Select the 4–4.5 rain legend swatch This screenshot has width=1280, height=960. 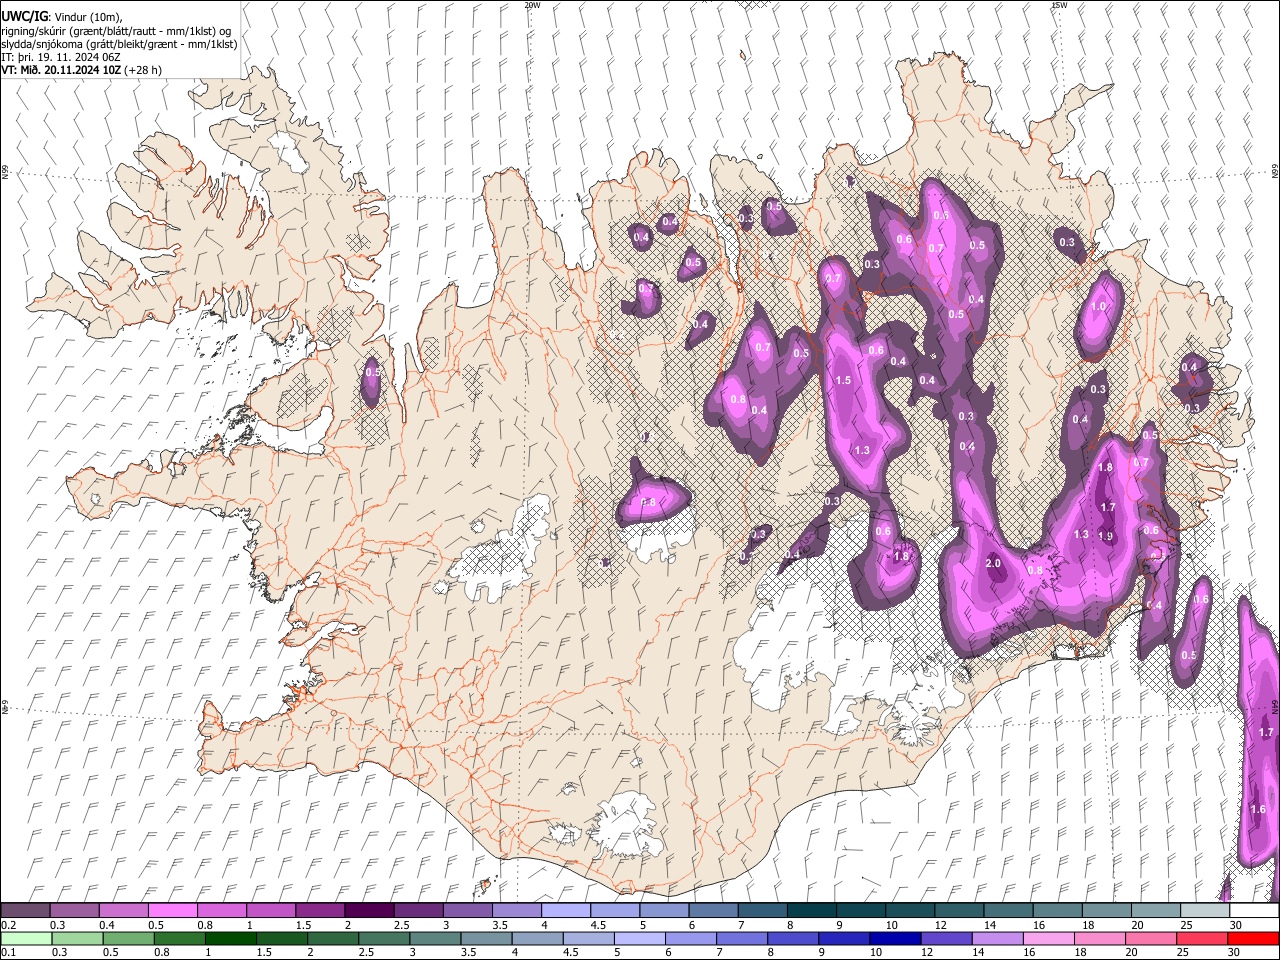[537, 938]
